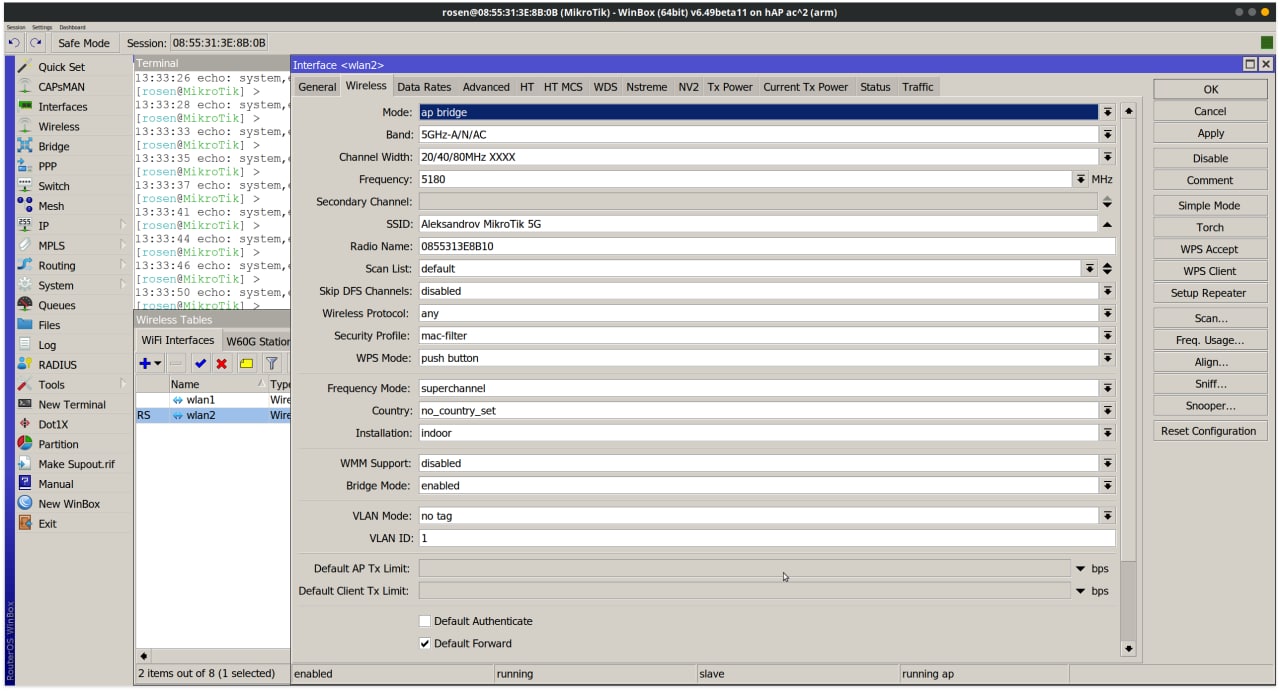The height and width of the screenshot is (691, 1280).
Task: Toggle the Default Forward checkbox
Action: [x=425, y=644]
